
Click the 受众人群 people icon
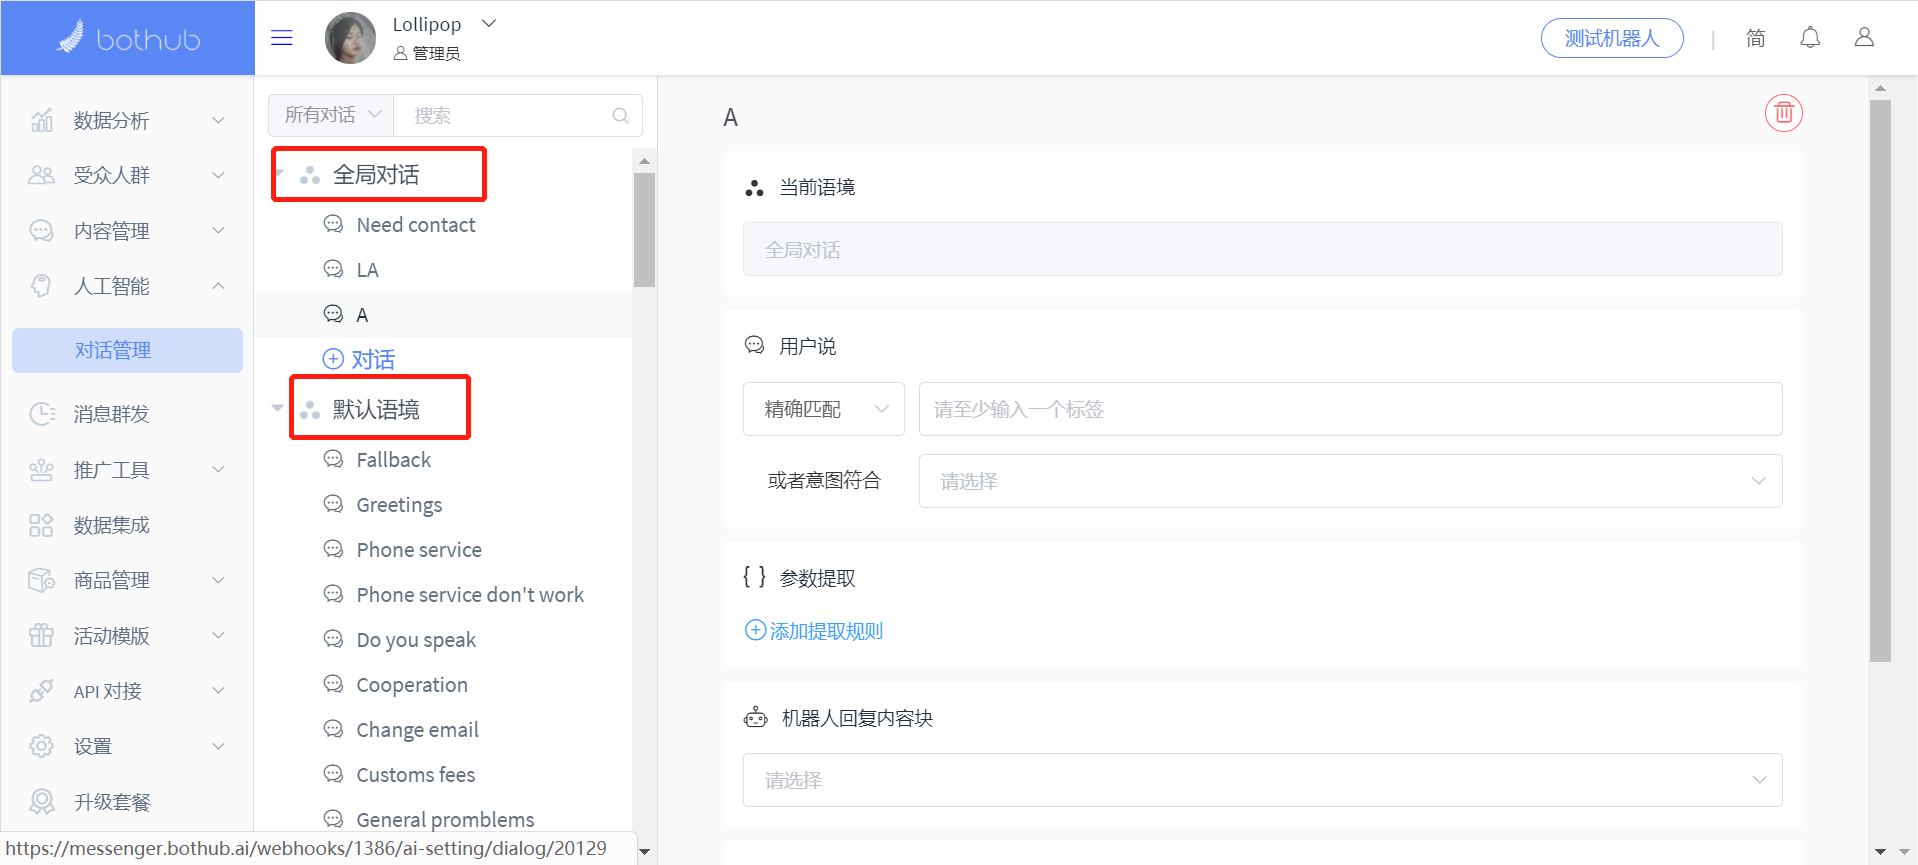tap(41, 176)
